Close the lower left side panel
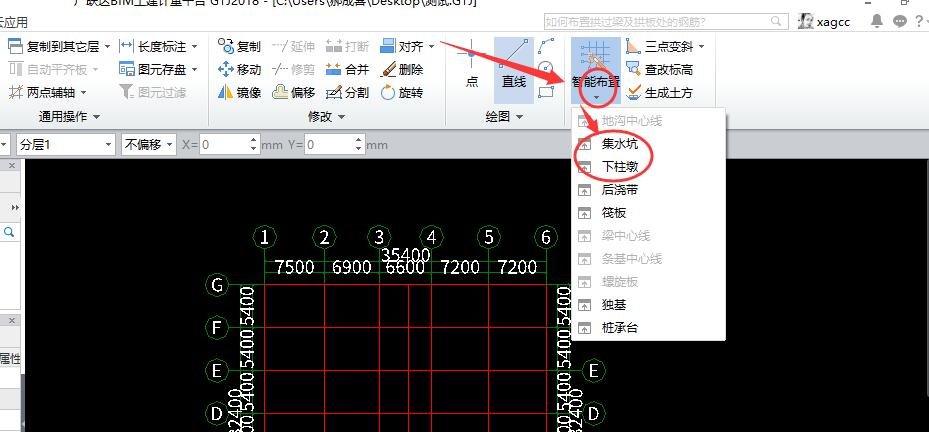This screenshot has height=432, width=929. (12, 320)
